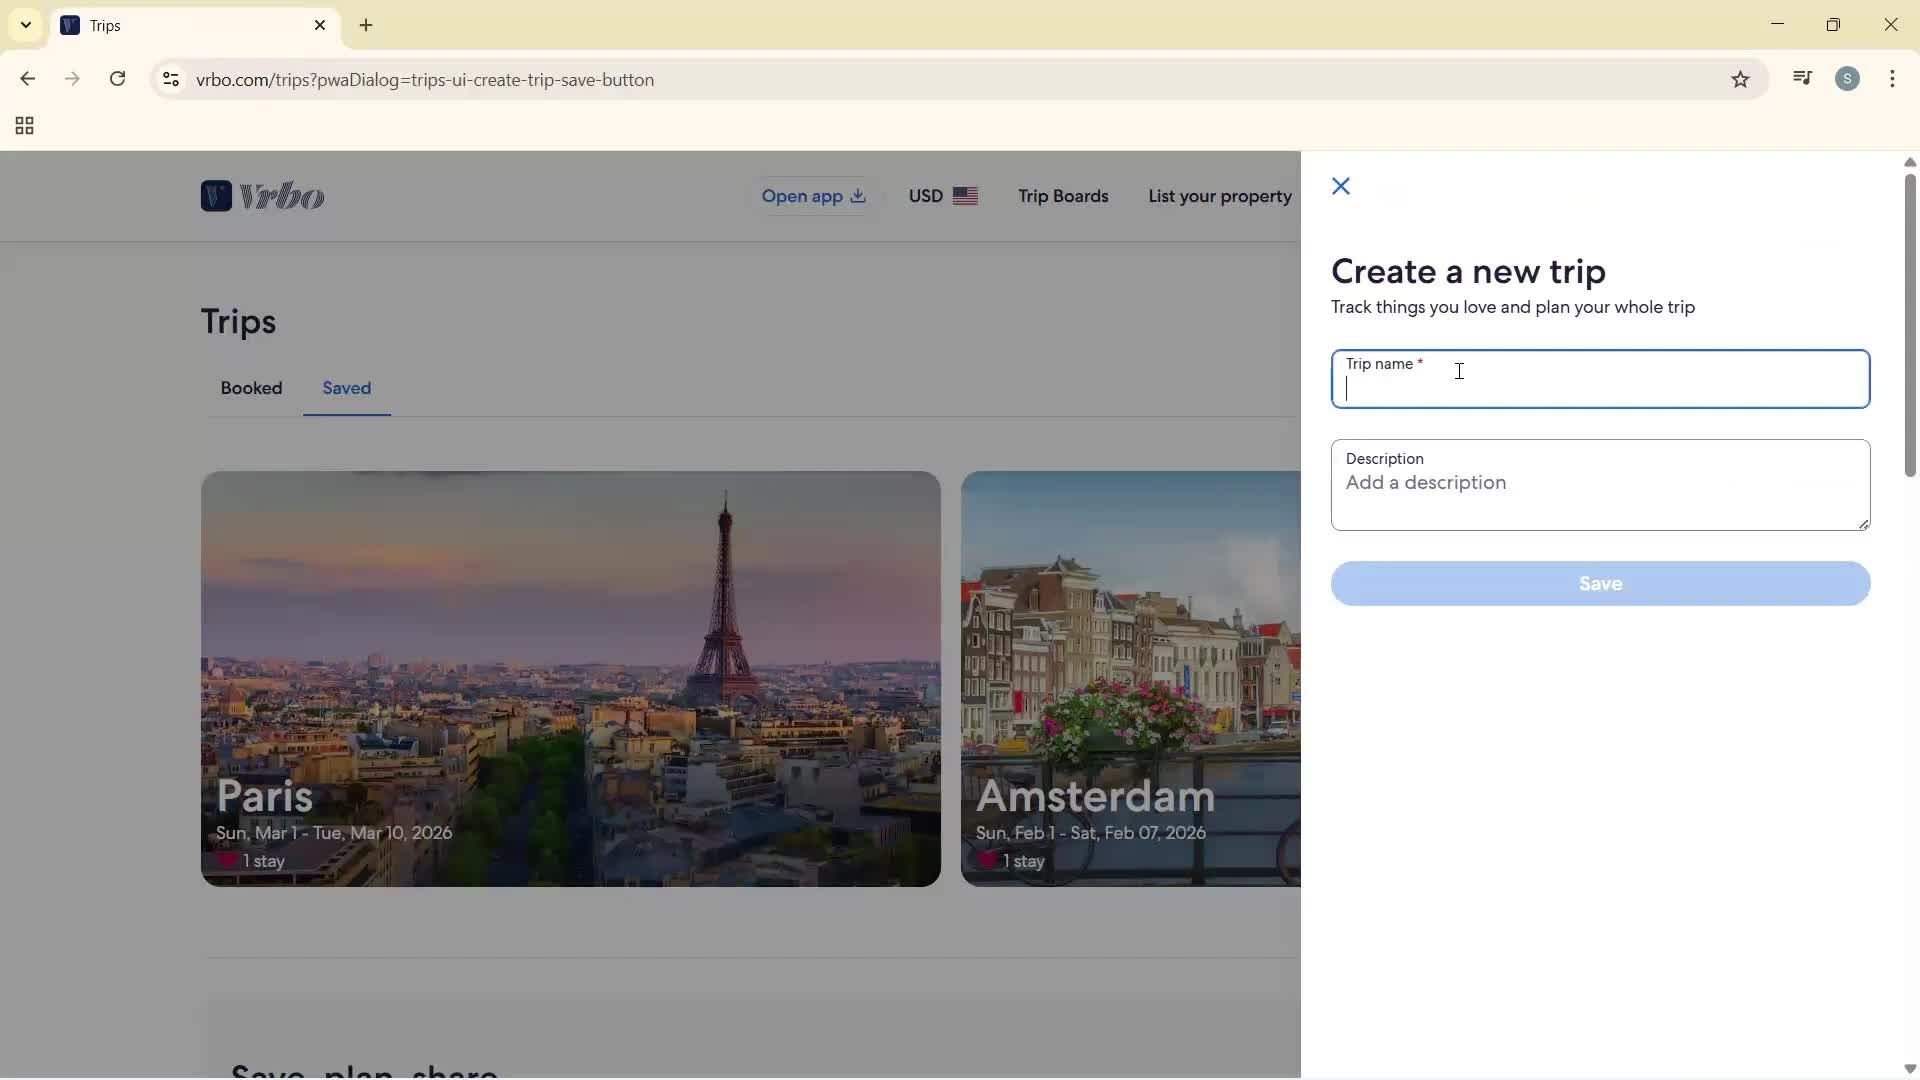Viewport: 1920px width, 1080px height.
Task: Reload the current page
Action: tap(117, 79)
